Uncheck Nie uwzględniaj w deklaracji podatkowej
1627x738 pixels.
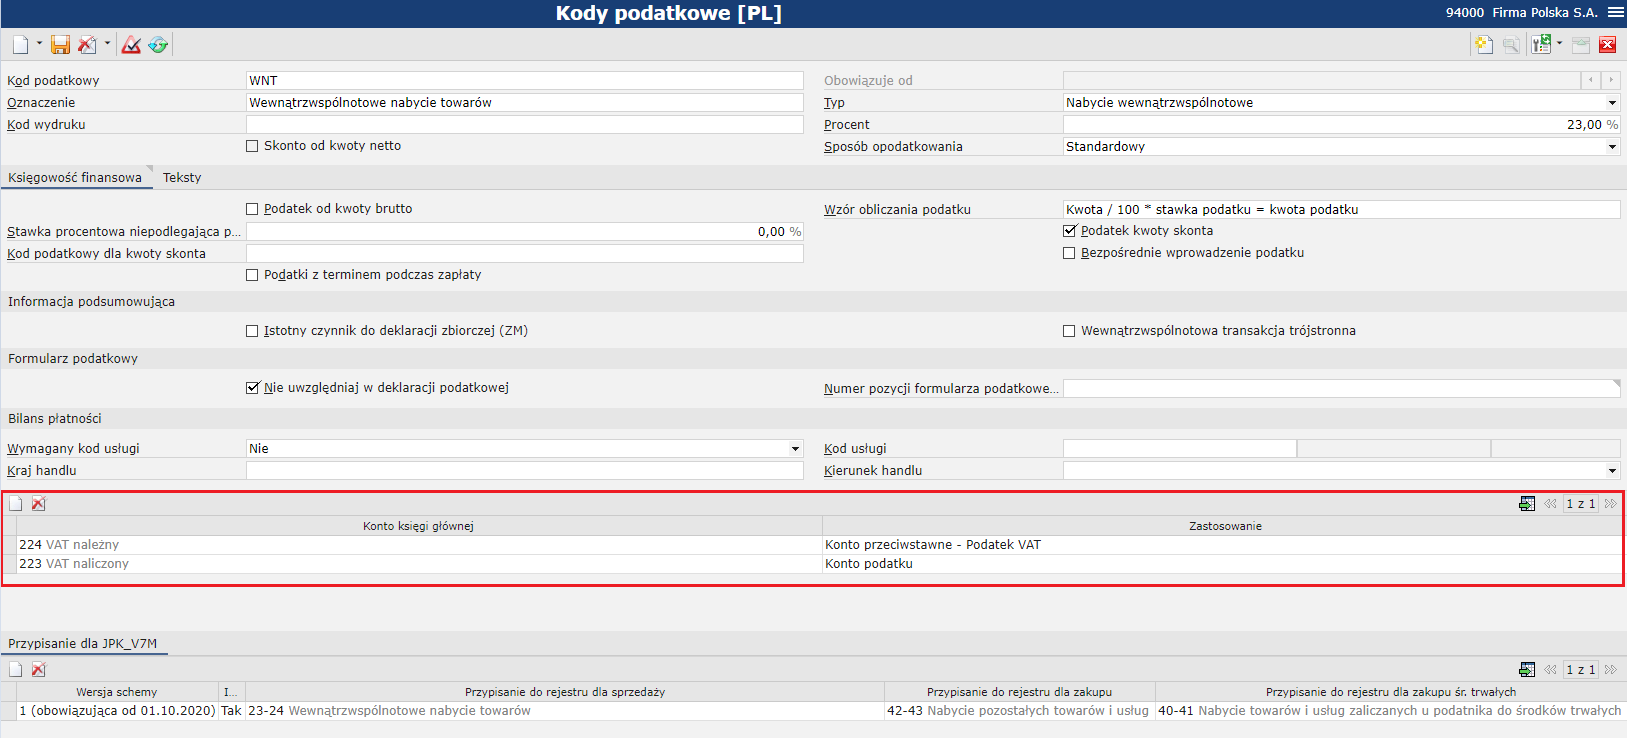(x=252, y=388)
